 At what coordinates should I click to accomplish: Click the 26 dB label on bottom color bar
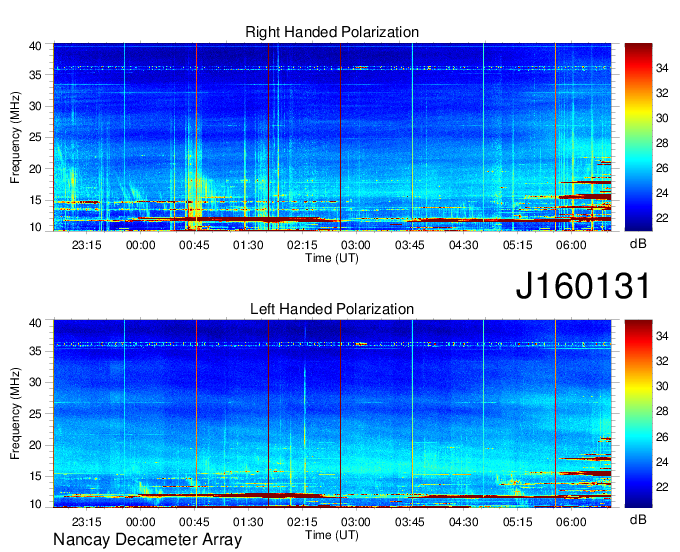662,437
